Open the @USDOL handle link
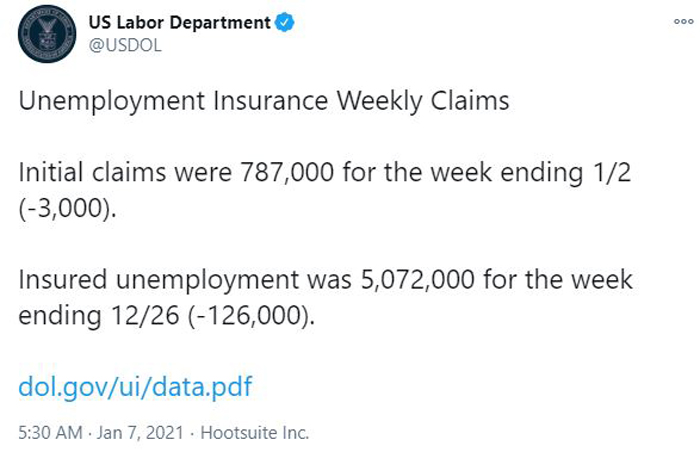This screenshot has height=452, width=700. 125,46
